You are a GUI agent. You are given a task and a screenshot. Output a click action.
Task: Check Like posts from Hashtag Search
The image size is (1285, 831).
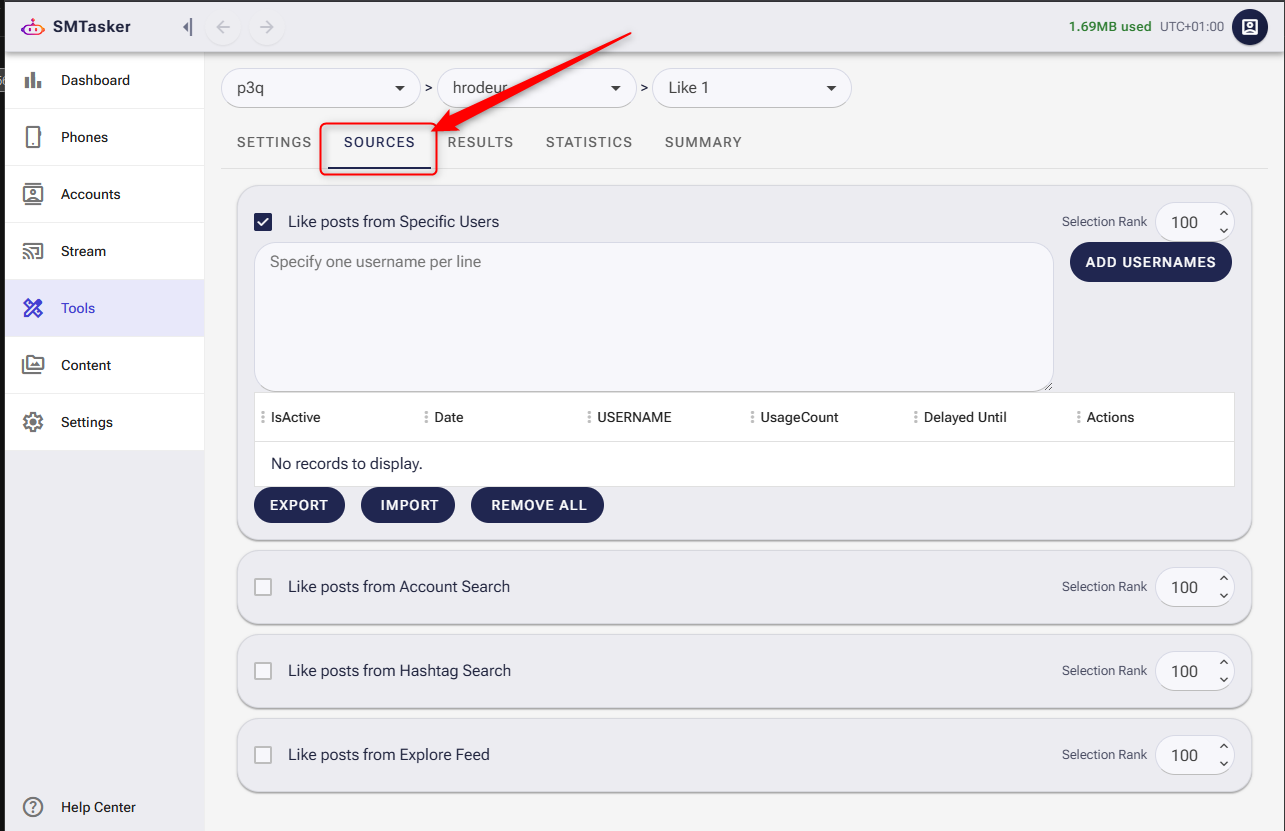(x=263, y=671)
